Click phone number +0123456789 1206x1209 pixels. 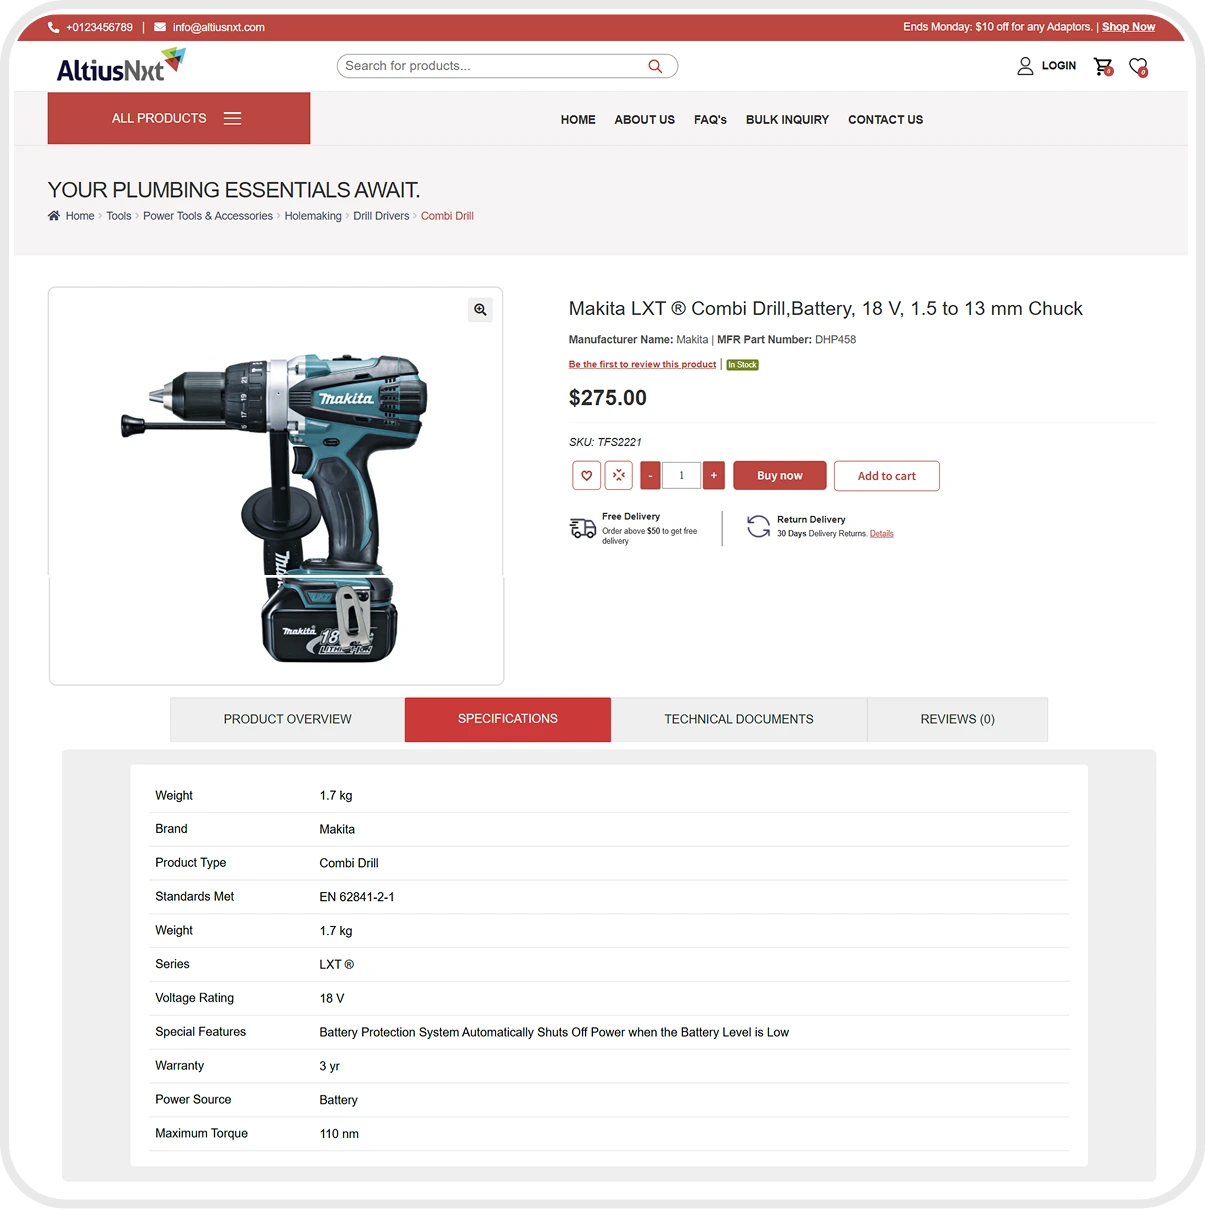tap(99, 27)
